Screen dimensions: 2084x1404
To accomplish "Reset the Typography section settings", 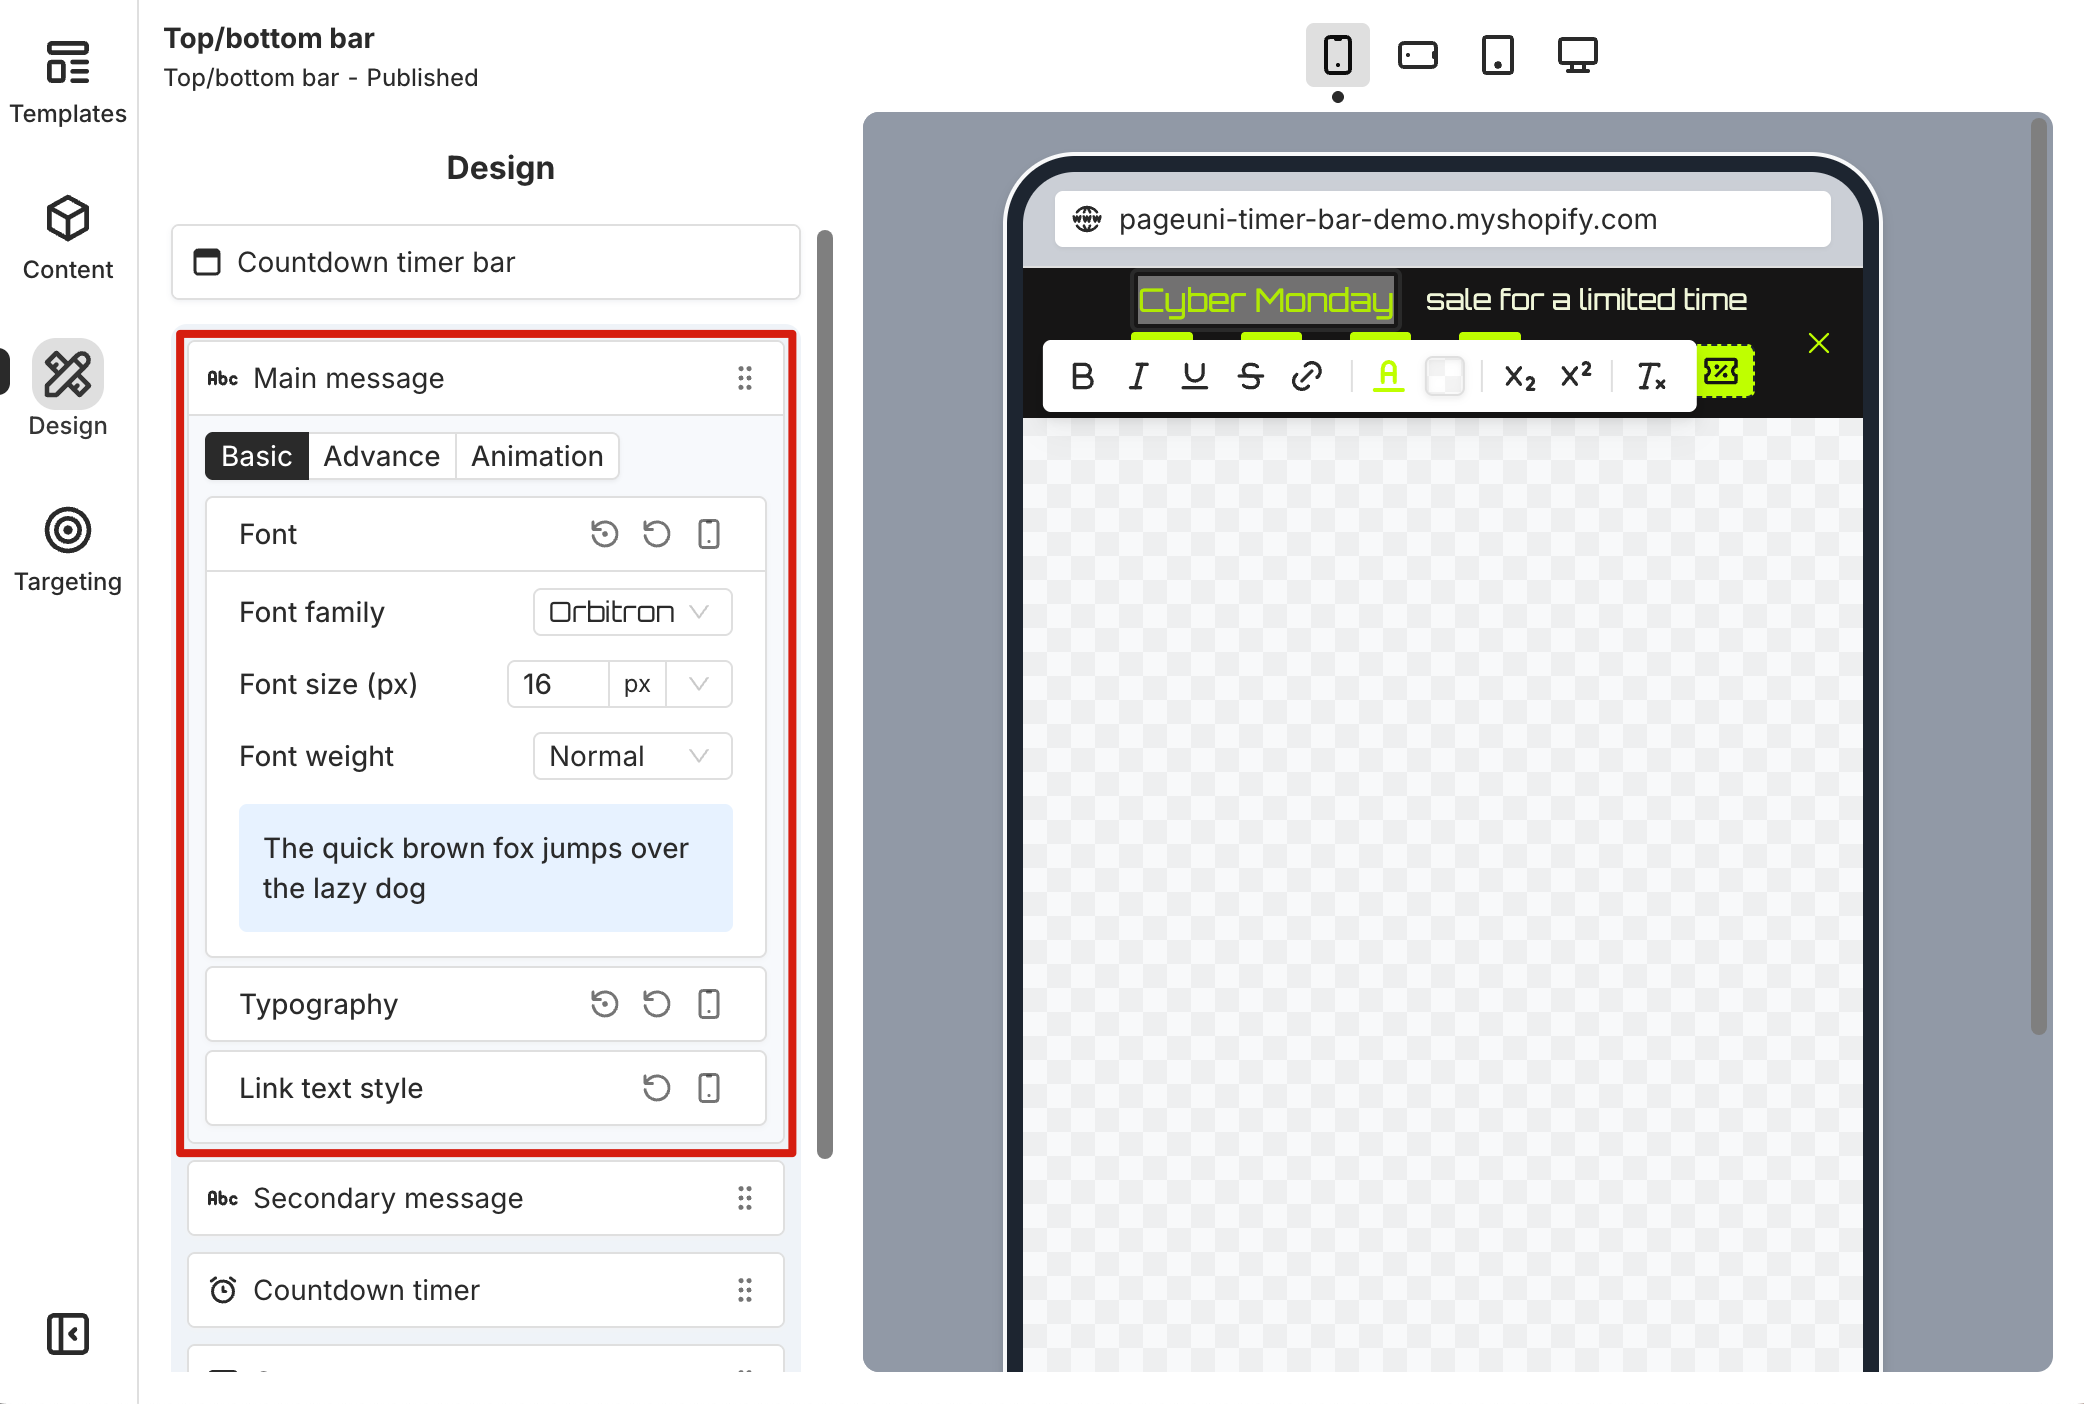I will click(657, 1004).
